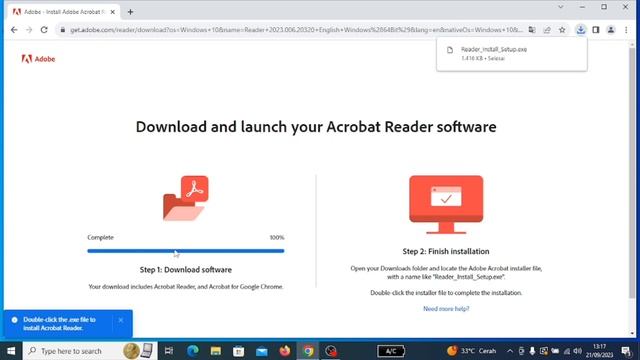
Task: Open the Mail app from taskbar
Action: point(262,351)
